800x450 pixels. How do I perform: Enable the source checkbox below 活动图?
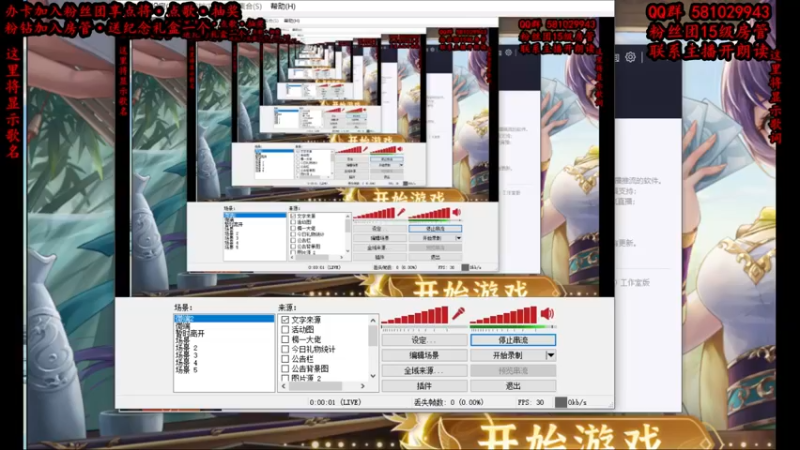[x=285, y=339]
